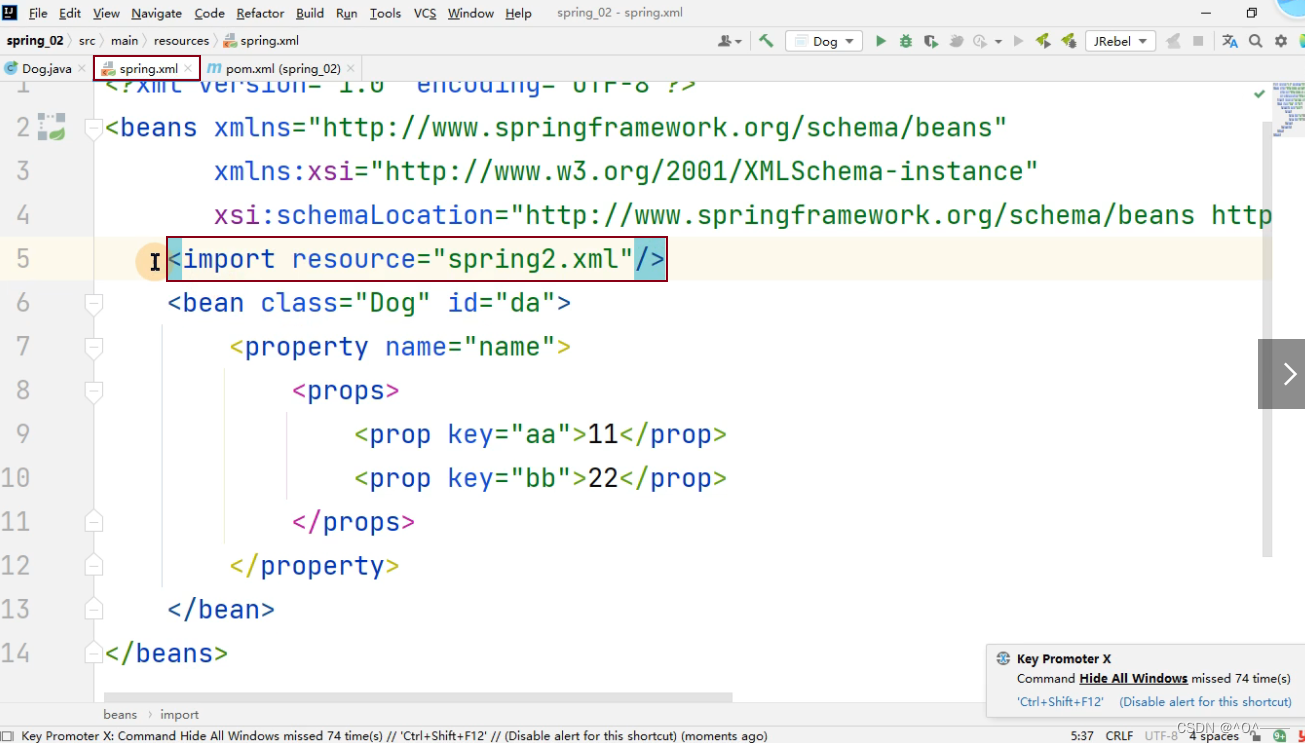Screen dimensions: 1305x743
Task: Open the VCS menu
Action: click(424, 13)
